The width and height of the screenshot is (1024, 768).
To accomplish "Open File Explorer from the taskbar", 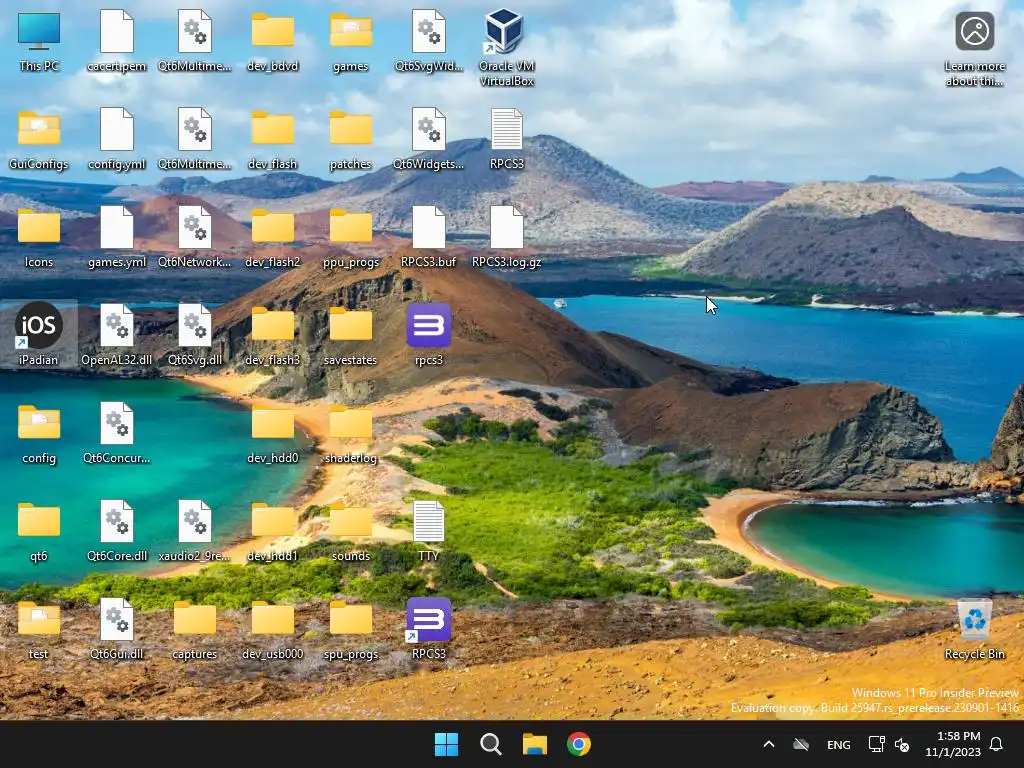I will pyautogui.click(x=534, y=744).
